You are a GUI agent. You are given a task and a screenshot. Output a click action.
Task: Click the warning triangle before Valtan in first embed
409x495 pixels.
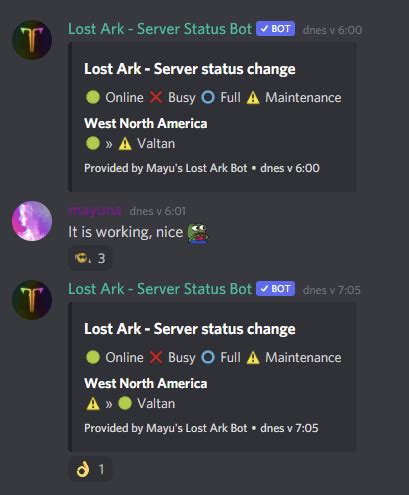click(x=125, y=144)
